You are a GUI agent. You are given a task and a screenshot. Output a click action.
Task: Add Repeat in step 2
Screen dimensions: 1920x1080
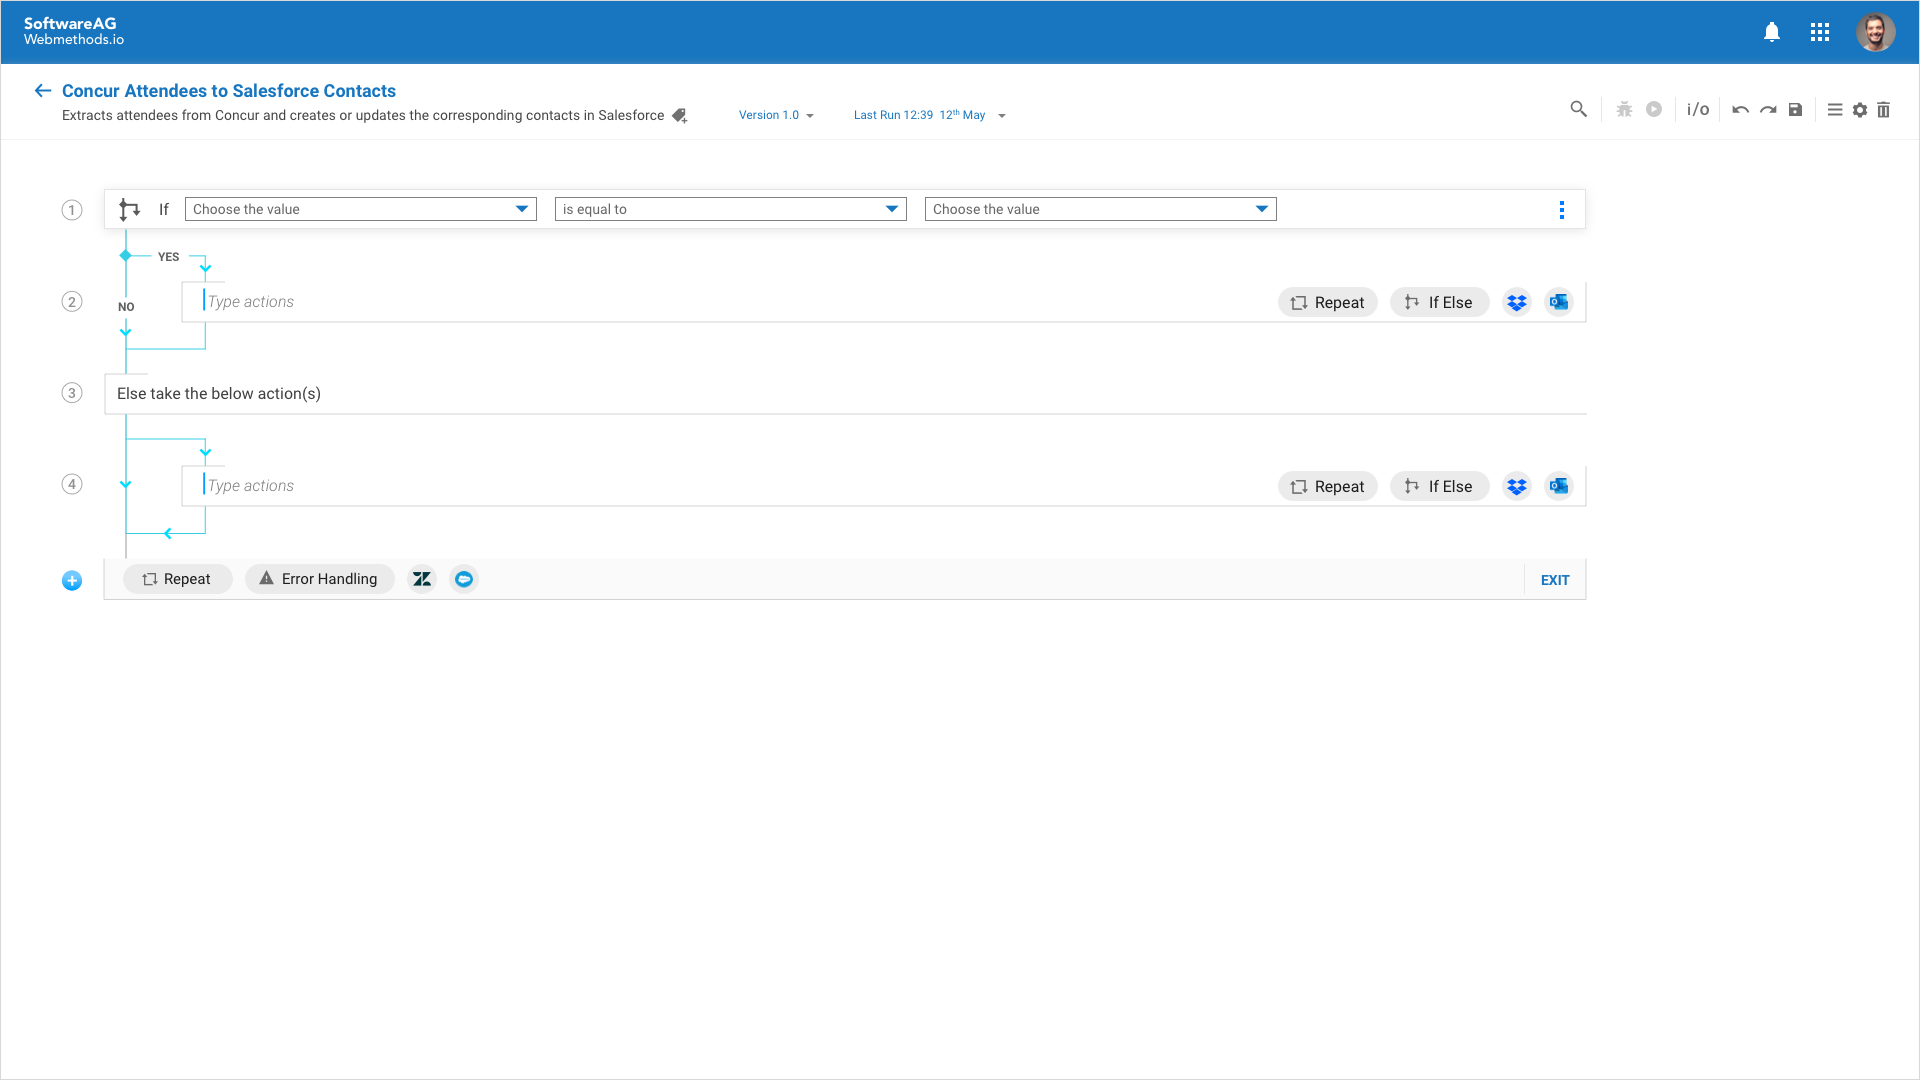[1328, 302]
